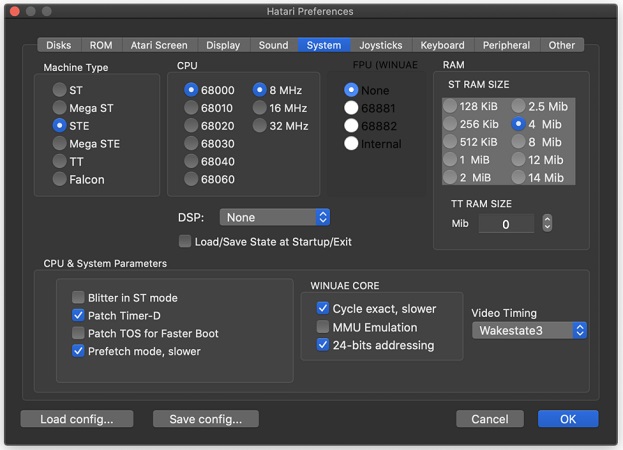The image size is (623, 450).
Task: Enable Blitter in ST mode
Action: 79,298
